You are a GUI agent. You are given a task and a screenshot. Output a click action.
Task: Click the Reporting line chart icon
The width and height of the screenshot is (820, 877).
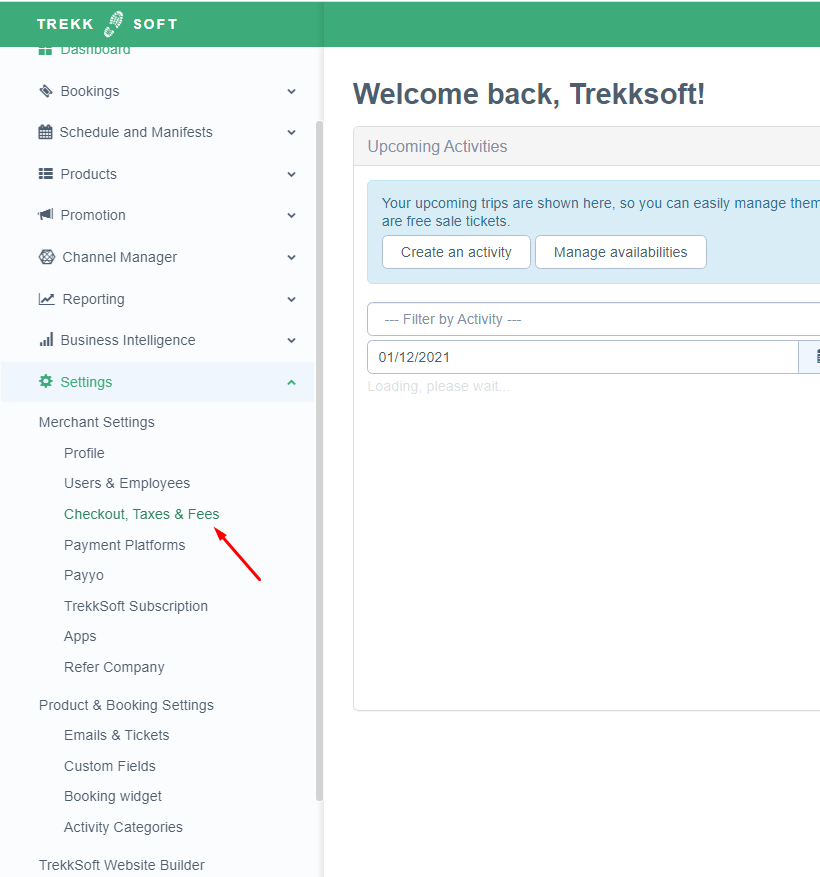[x=46, y=299]
